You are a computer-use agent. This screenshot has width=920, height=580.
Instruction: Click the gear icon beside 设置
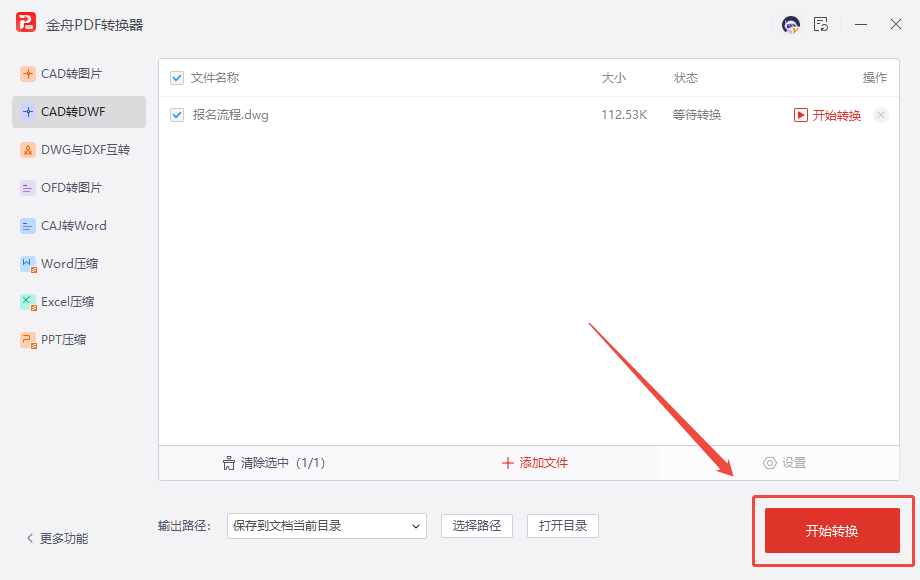769,463
